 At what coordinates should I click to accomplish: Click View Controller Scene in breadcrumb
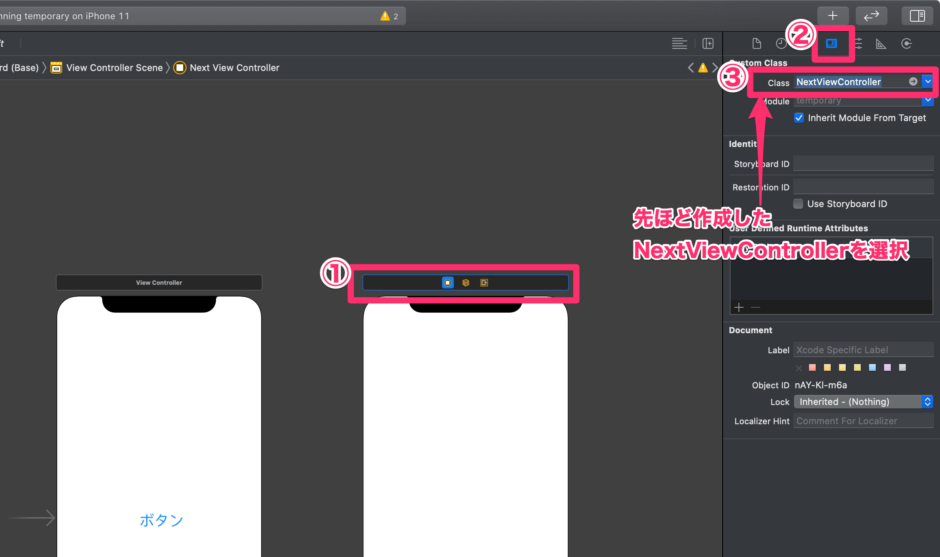coord(115,68)
